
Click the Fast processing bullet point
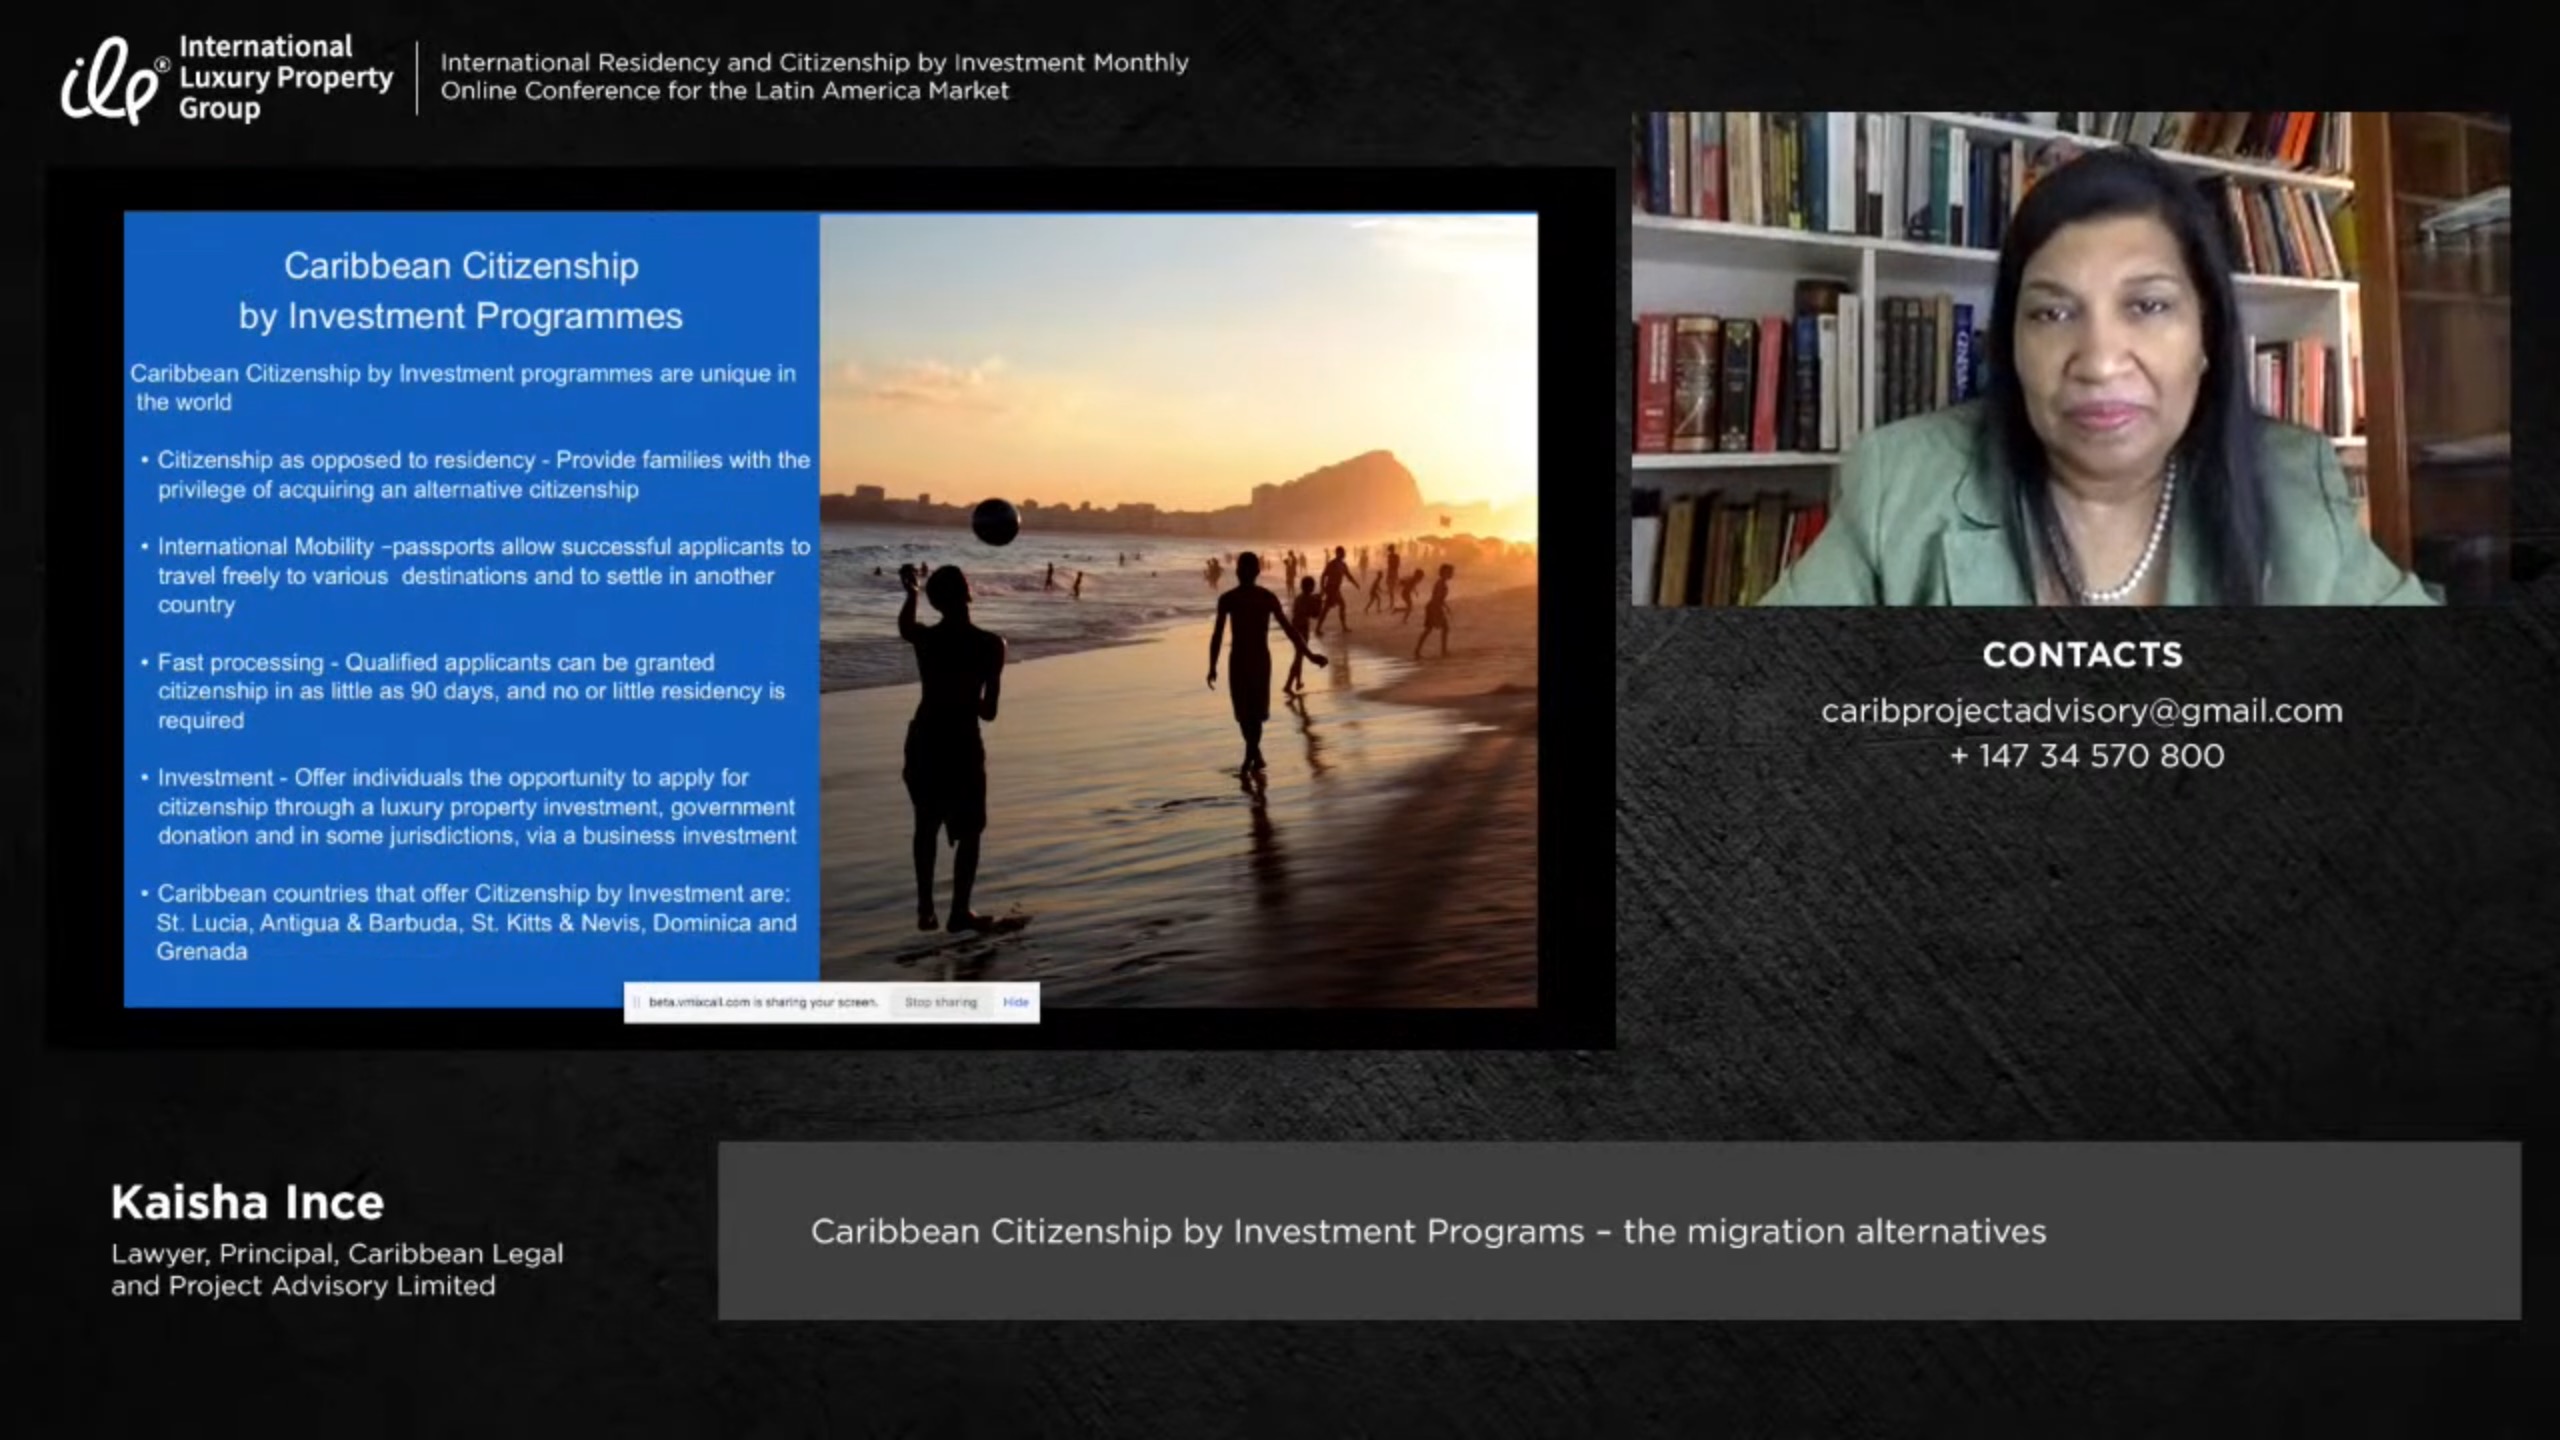[x=470, y=691]
